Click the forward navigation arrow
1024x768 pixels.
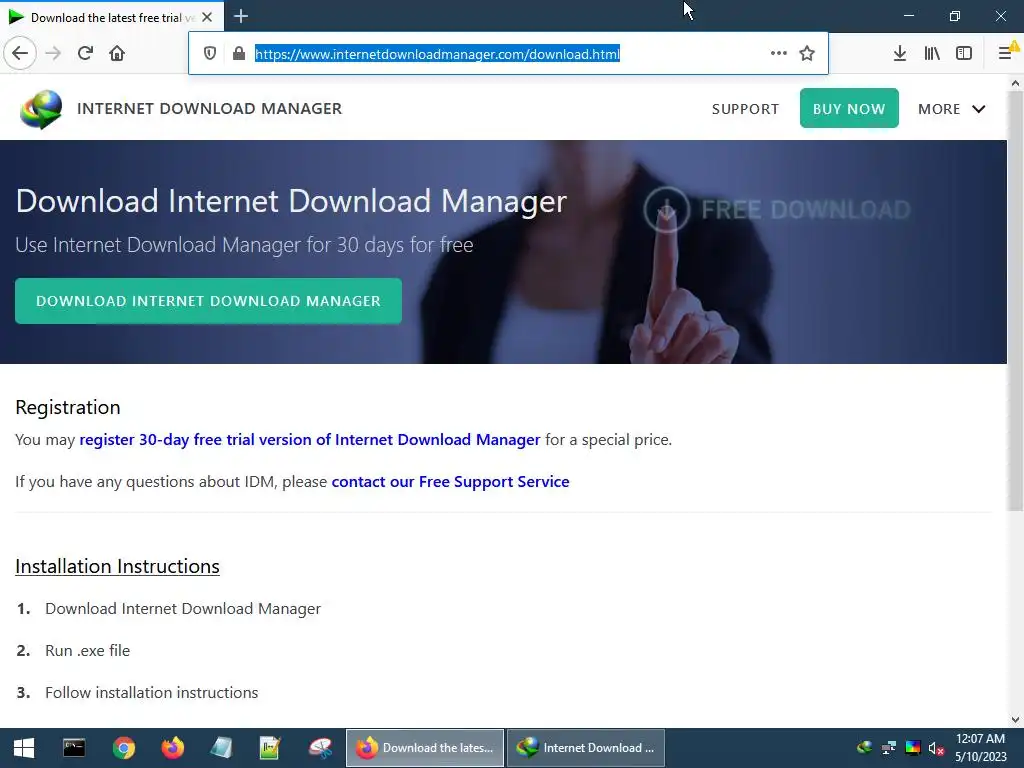(53, 53)
